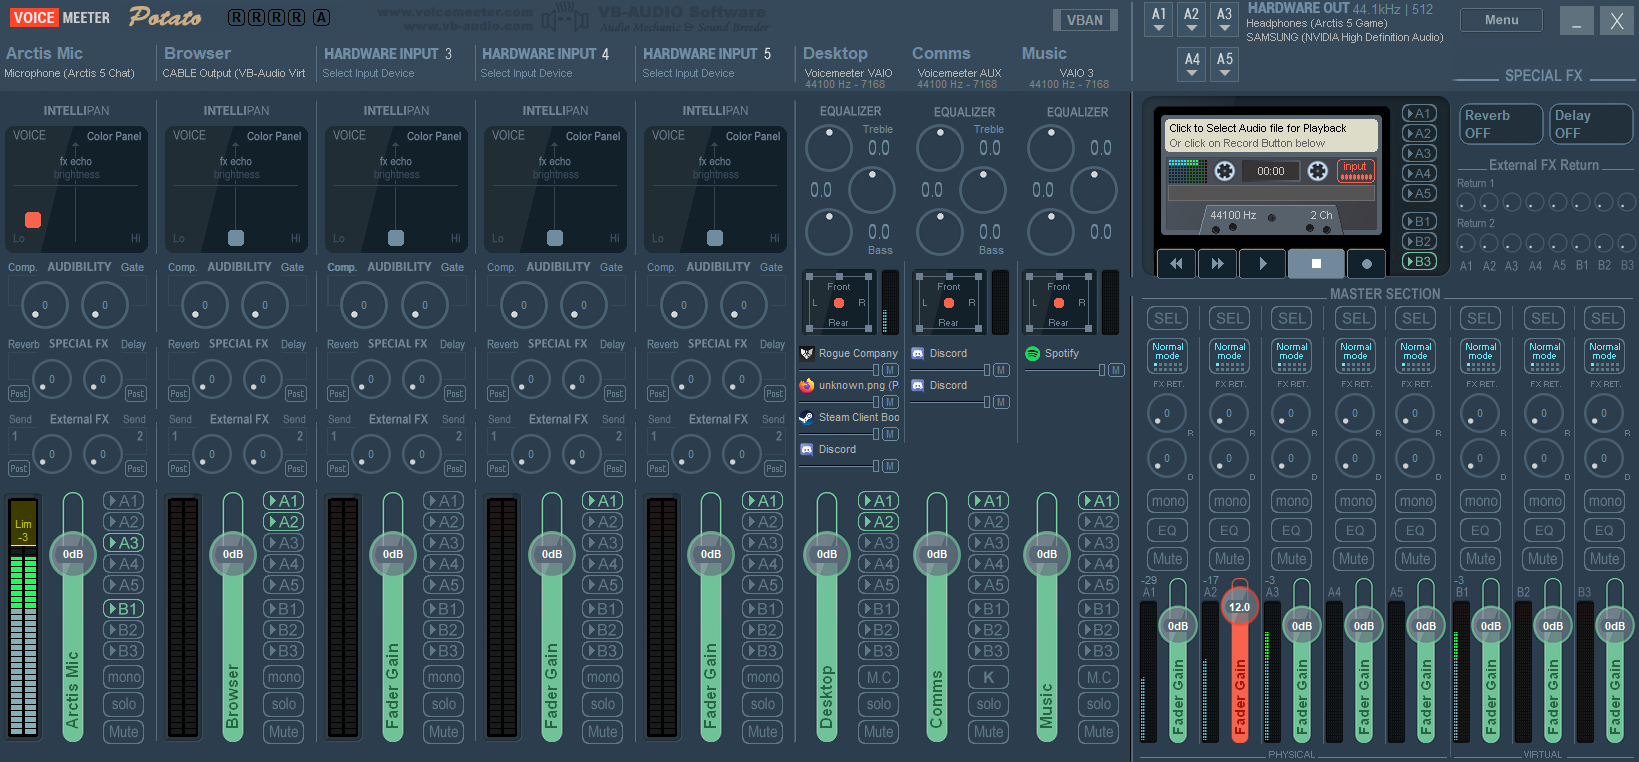This screenshot has height=762, width=1639.
Task: Click the K button on Comms strip
Action: point(988,677)
